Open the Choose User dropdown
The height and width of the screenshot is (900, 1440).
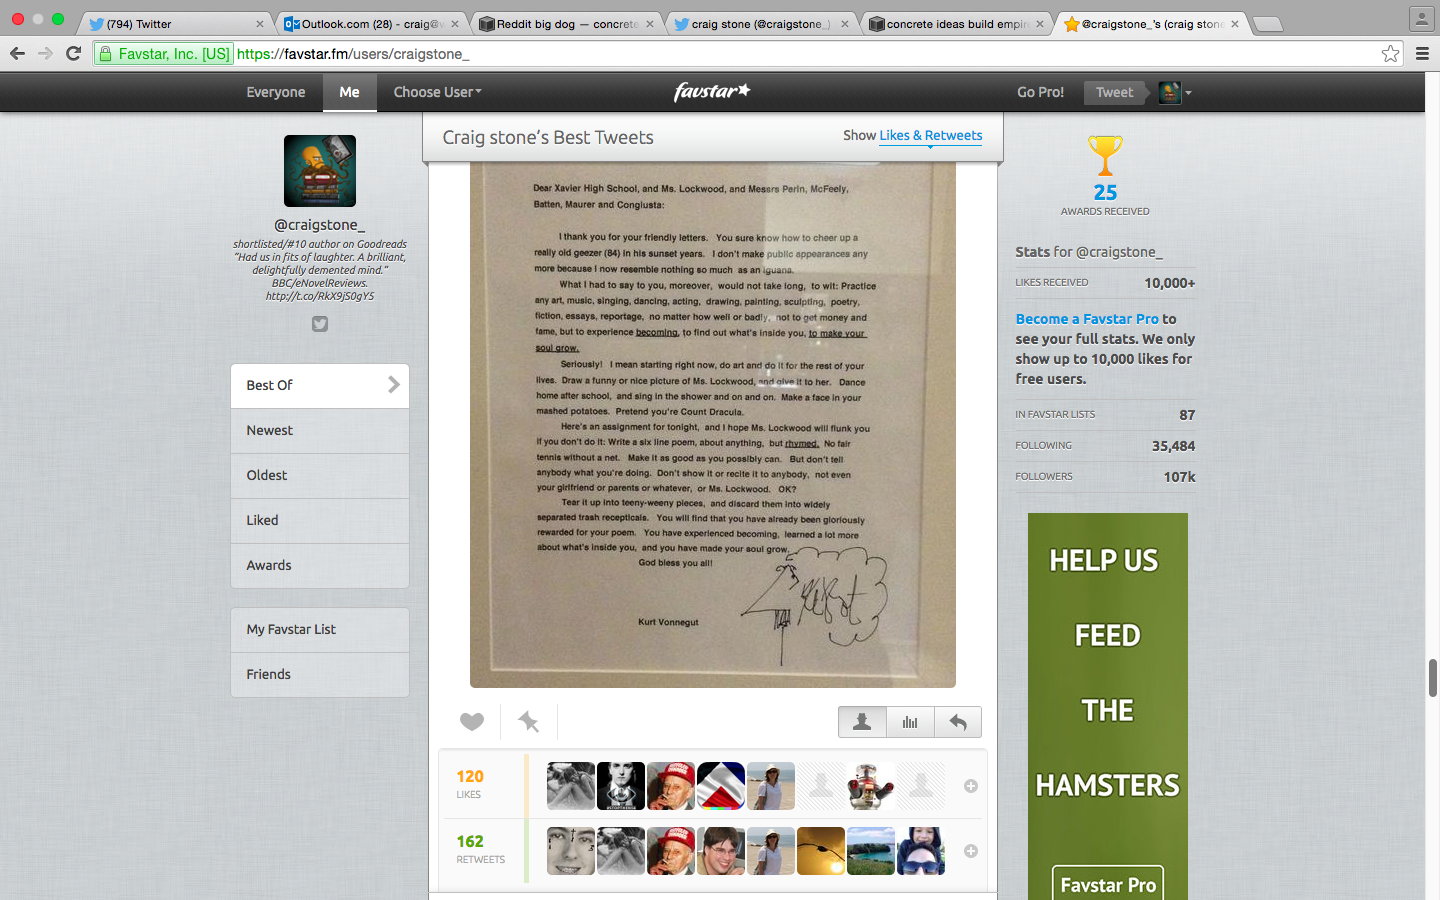tap(437, 92)
